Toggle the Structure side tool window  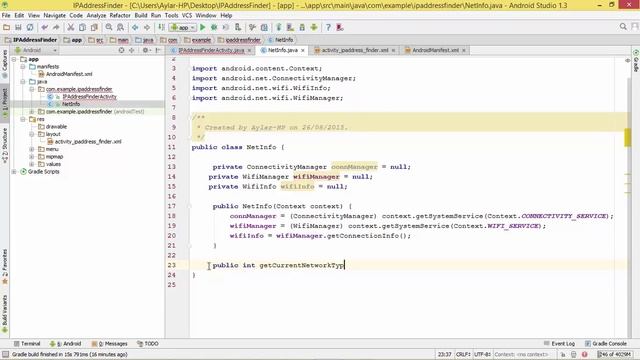point(4,145)
